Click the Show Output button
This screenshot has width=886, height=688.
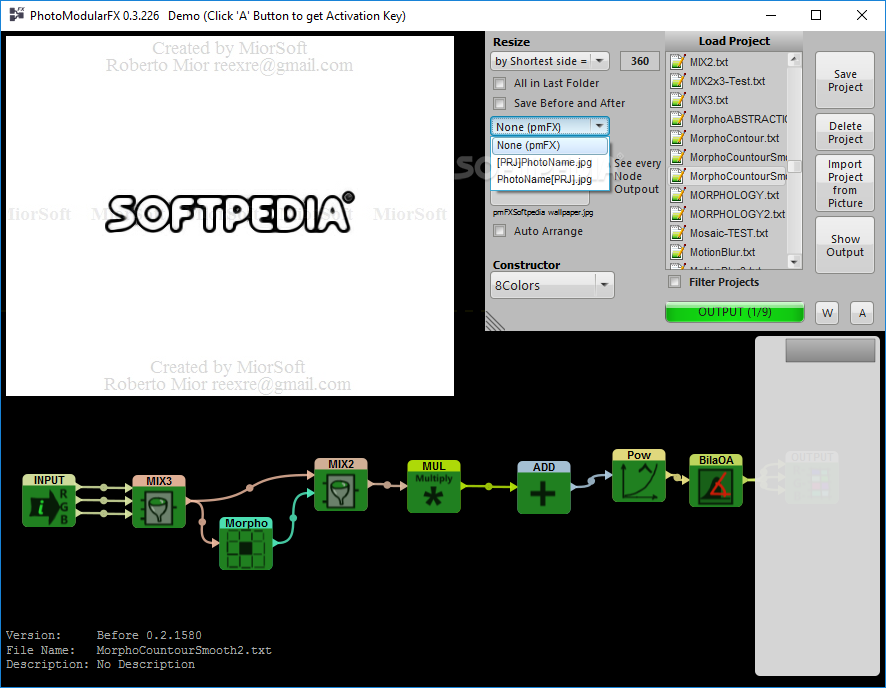pyautogui.click(x=845, y=245)
